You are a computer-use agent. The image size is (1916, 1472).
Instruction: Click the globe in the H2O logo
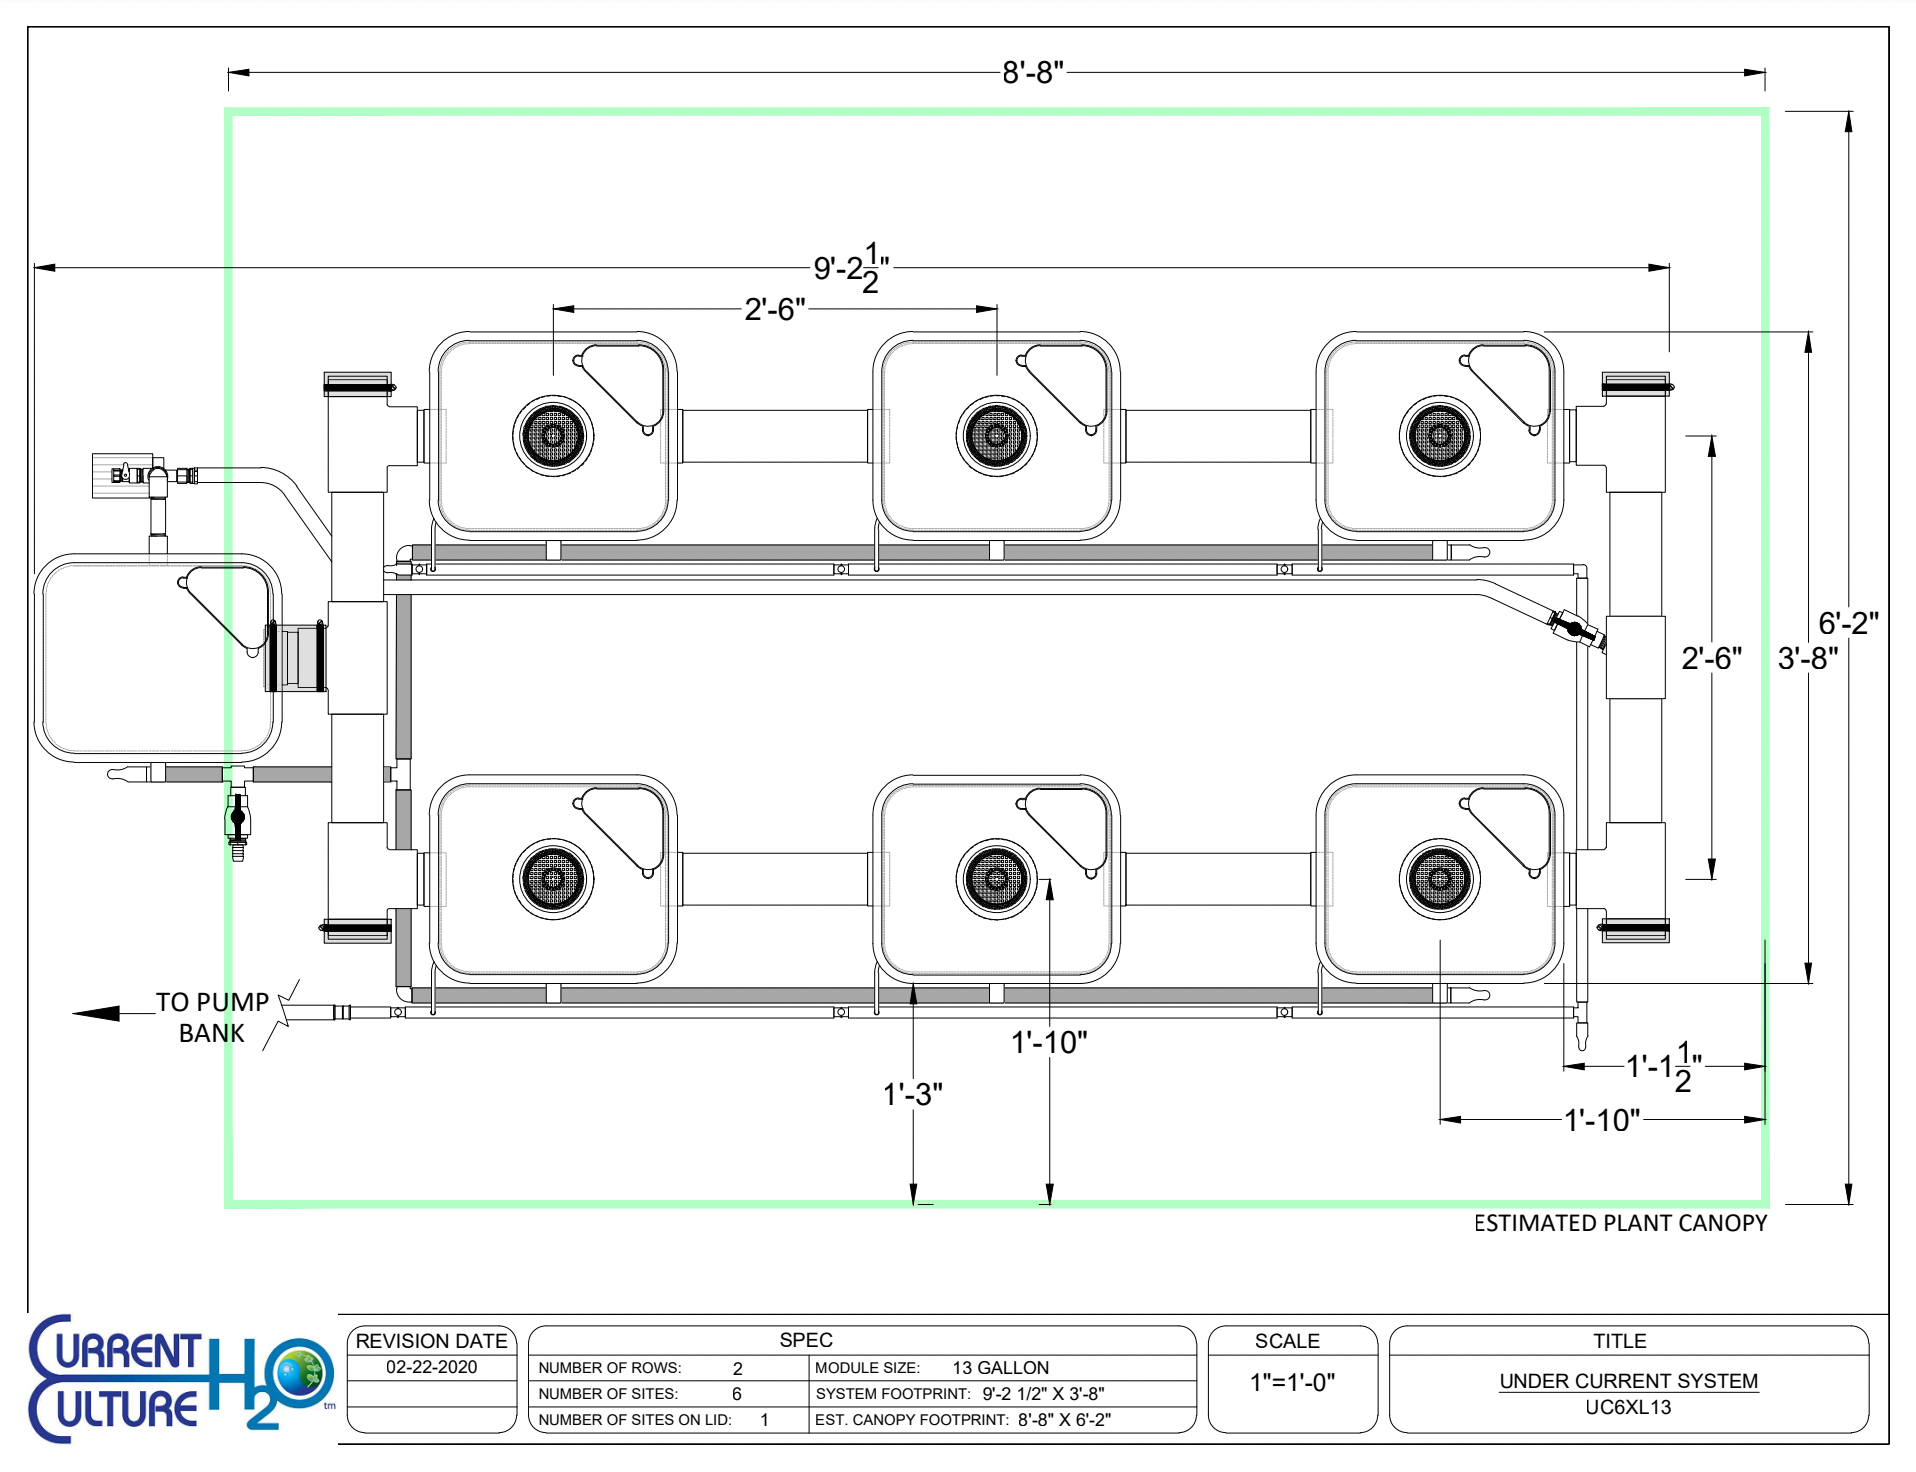point(304,1370)
